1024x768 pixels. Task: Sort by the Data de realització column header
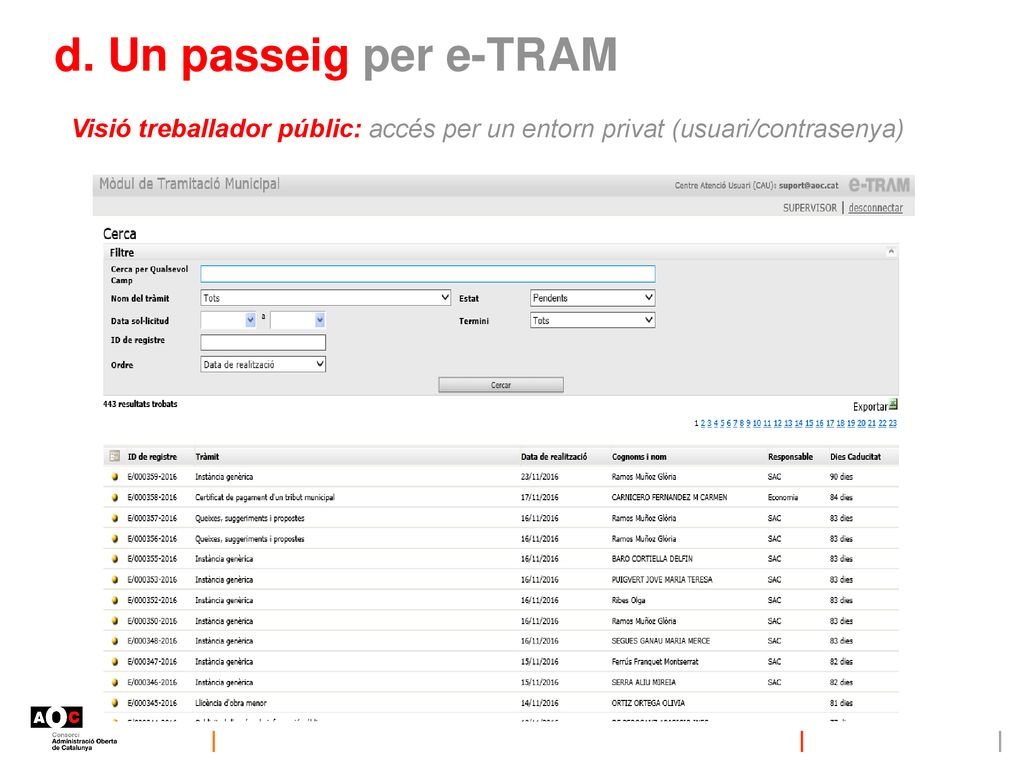point(554,456)
